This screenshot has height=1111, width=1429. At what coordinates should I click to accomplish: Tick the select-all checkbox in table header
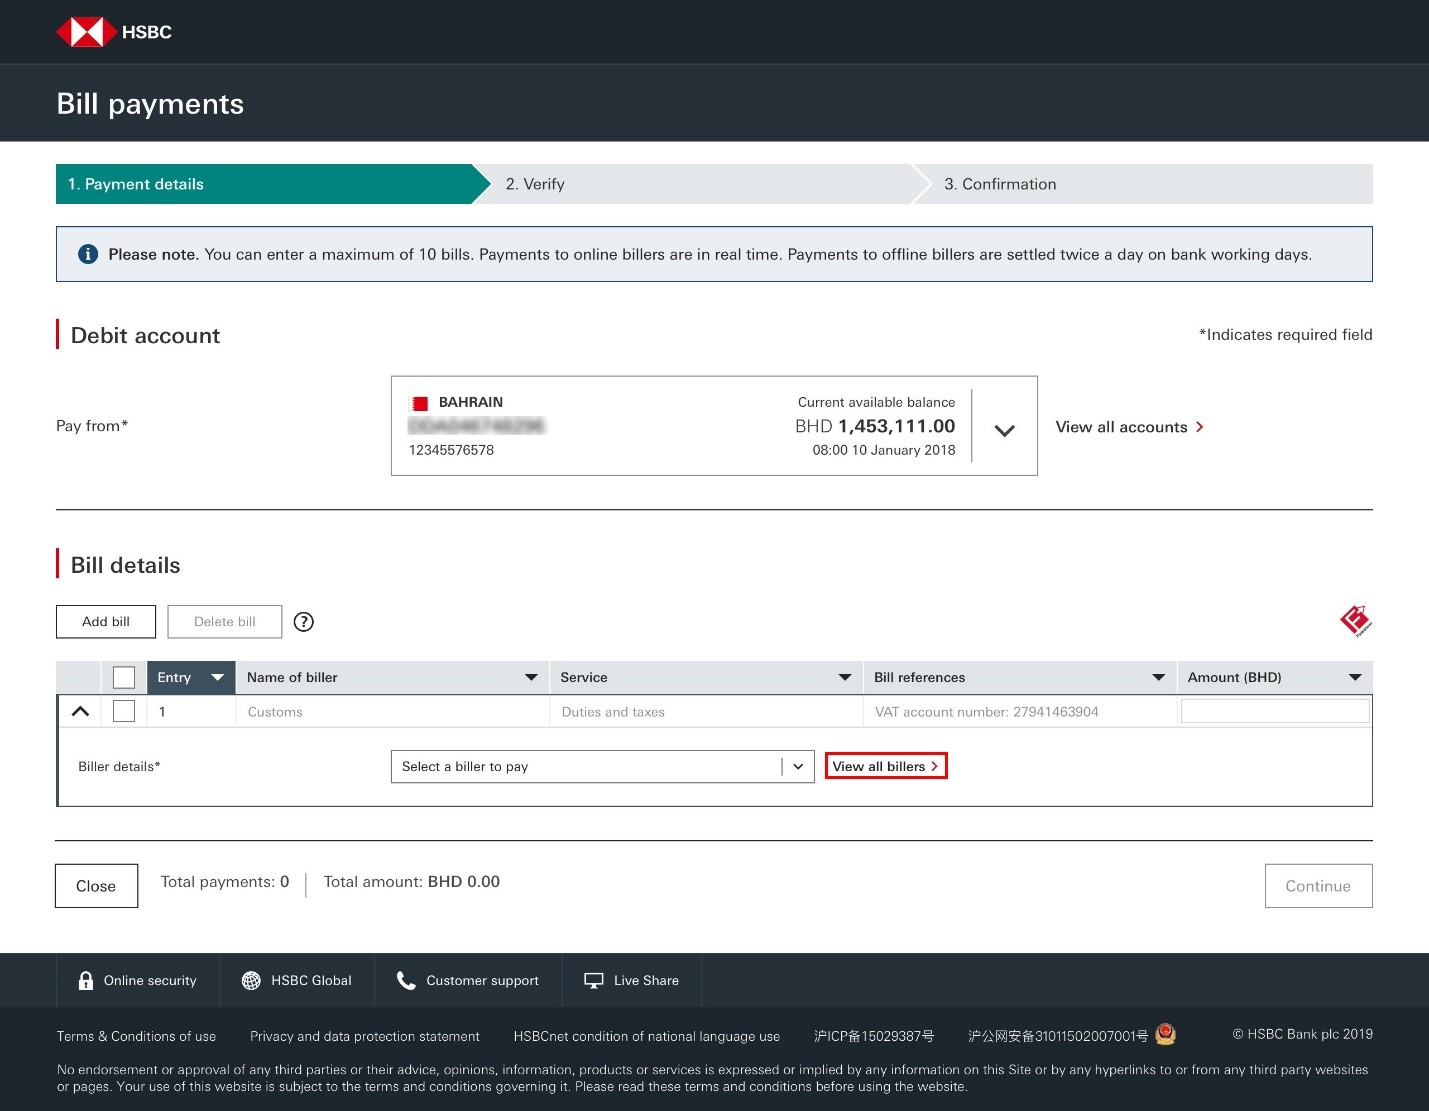click(x=124, y=678)
